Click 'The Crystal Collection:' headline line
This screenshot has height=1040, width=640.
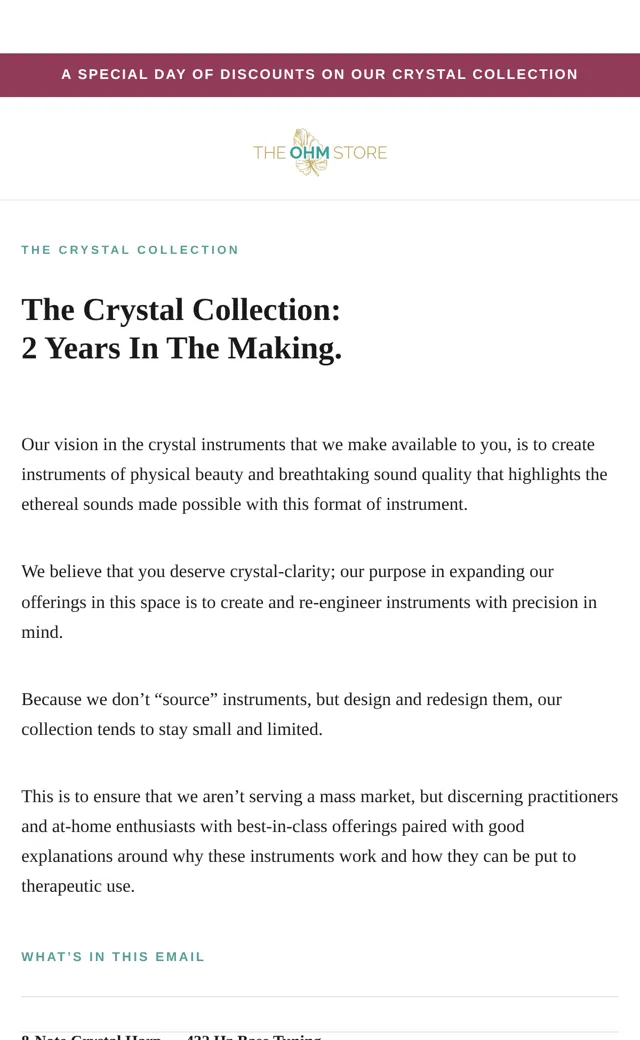[181, 310]
